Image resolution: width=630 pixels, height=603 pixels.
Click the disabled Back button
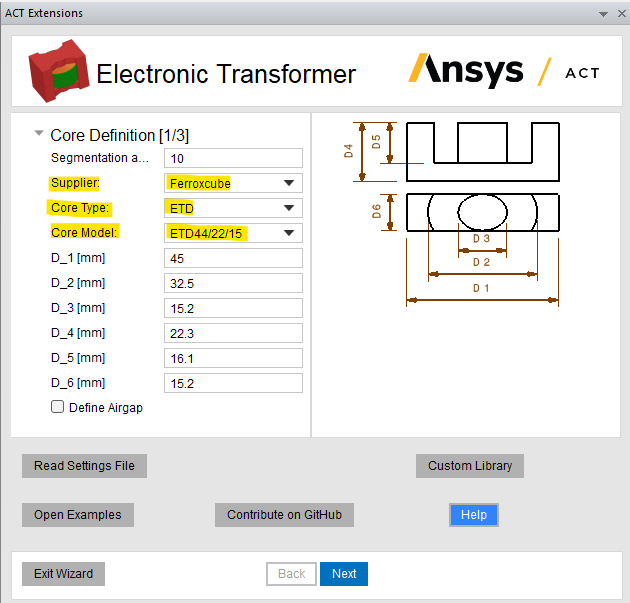(291, 574)
